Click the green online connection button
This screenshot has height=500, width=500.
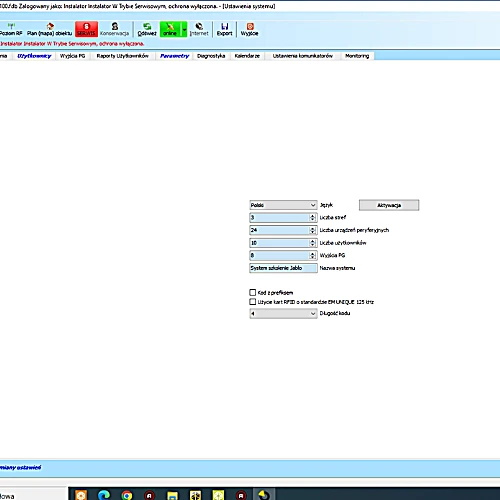pos(170,29)
